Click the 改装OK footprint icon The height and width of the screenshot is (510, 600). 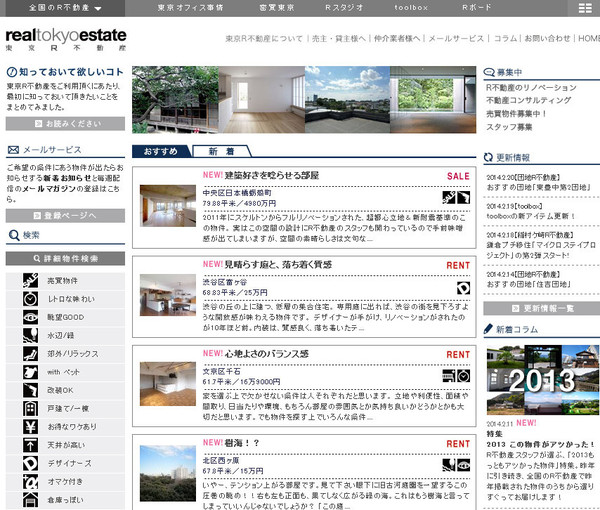pyautogui.click(x=29, y=390)
